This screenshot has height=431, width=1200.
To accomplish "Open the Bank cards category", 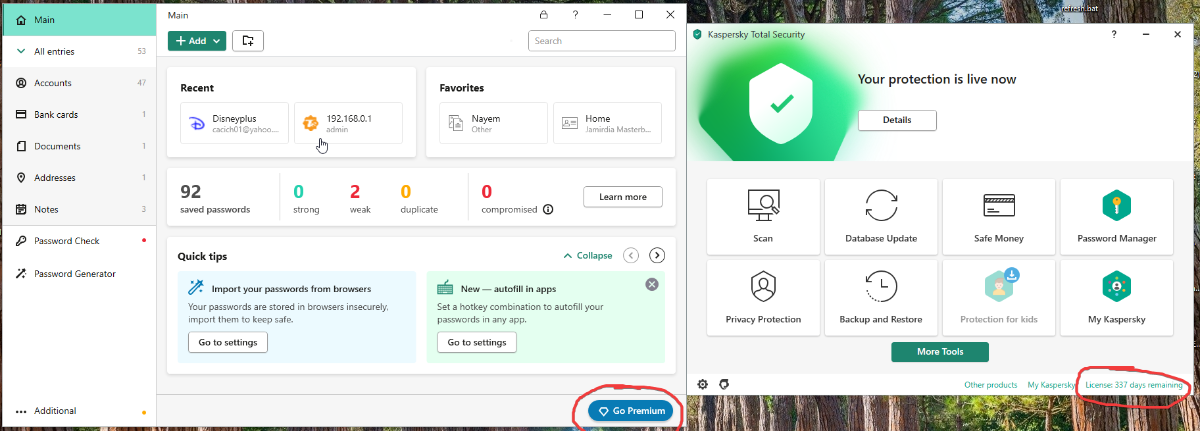I will [x=78, y=115].
